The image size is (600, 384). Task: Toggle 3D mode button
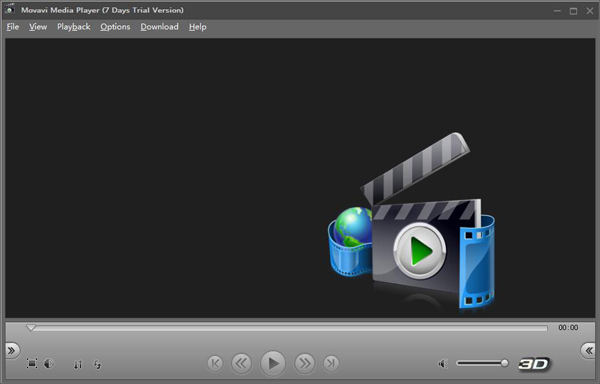pyautogui.click(x=534, y=364)
